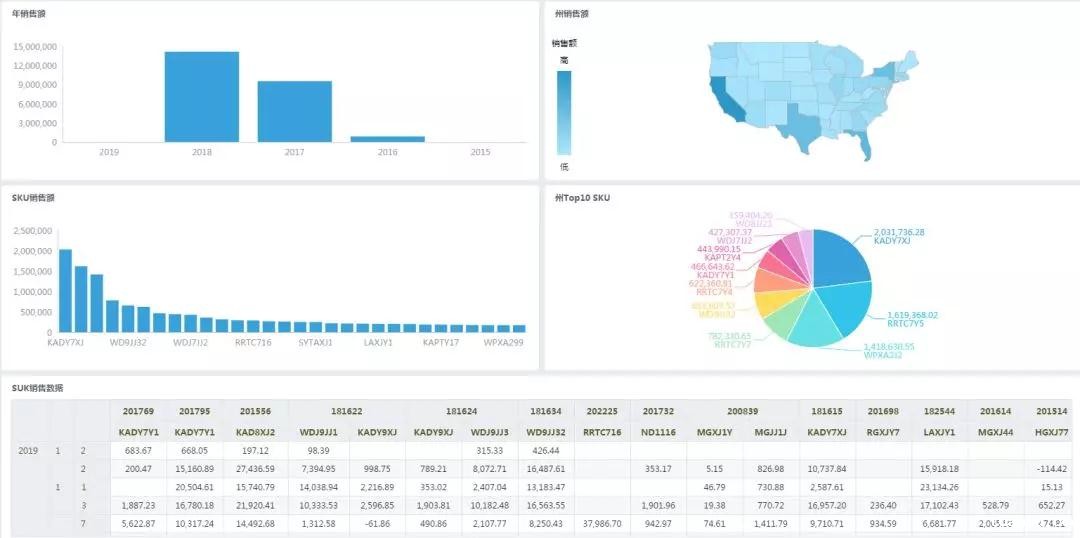This screenshot has height=538, width=1080.
Task: Click the sales amount color gradient legend
Action: [564, 112]
